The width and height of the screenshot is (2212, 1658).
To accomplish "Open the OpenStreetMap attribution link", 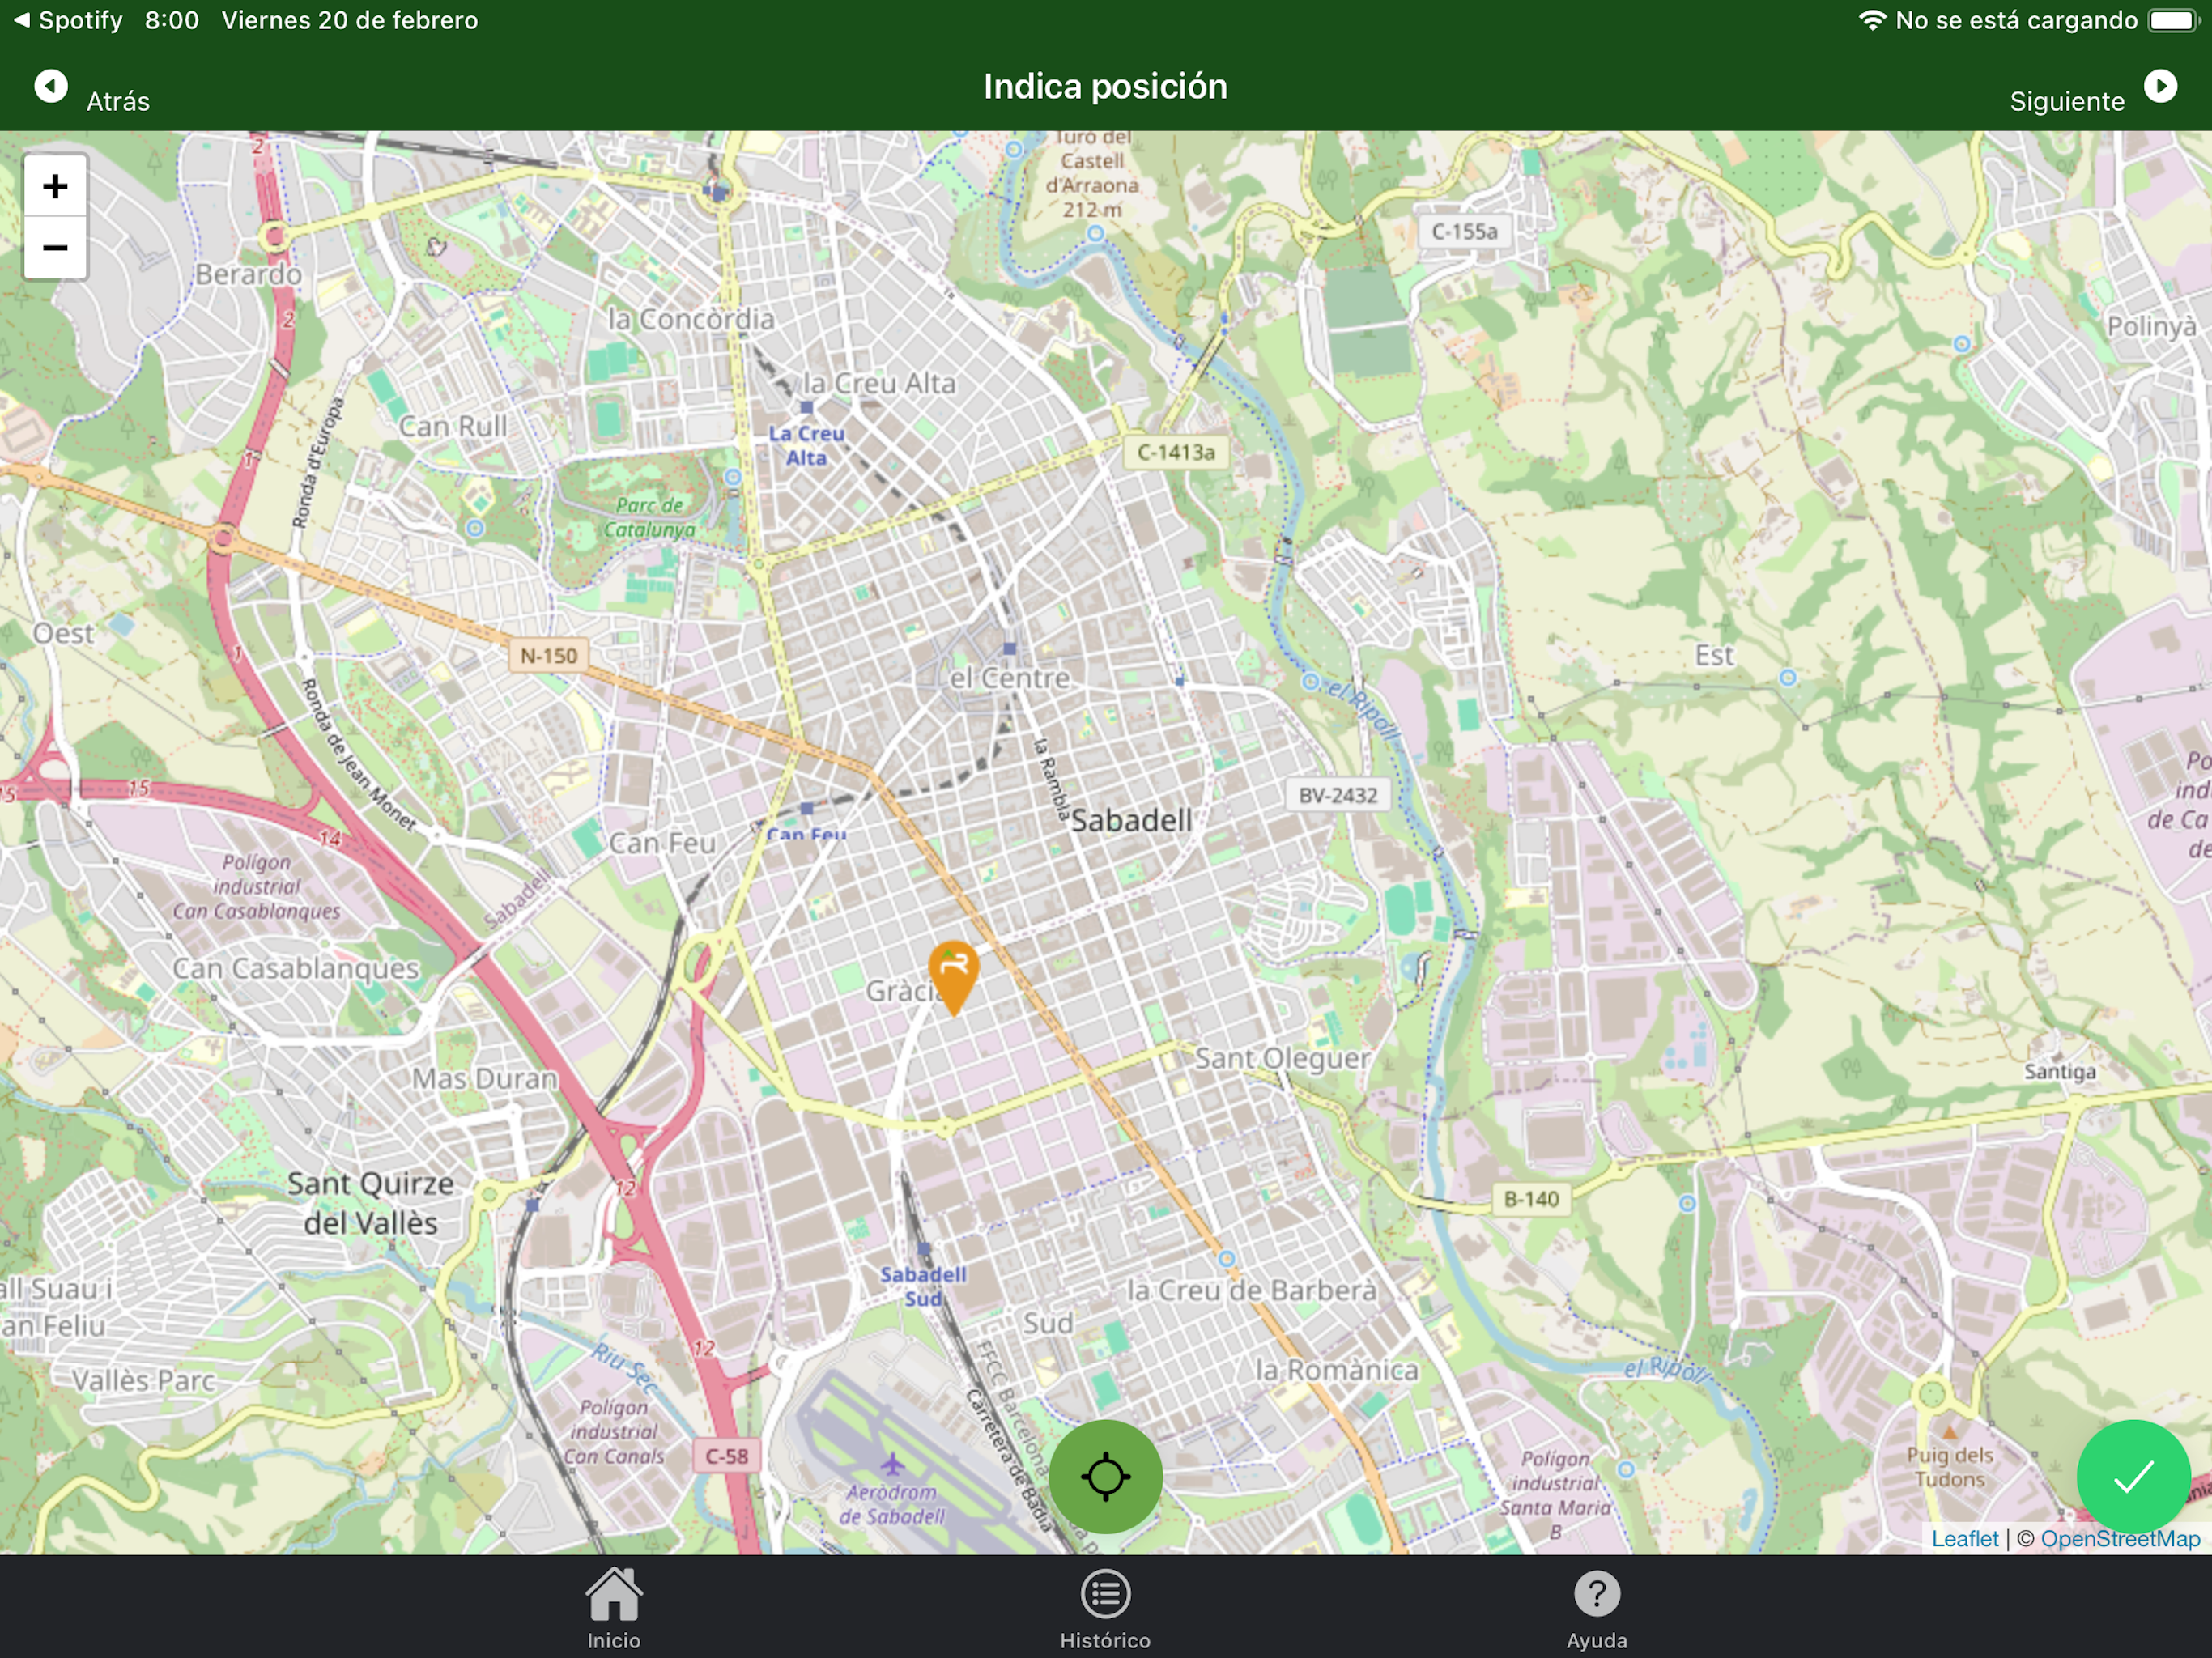I will coord(2120,1538).
